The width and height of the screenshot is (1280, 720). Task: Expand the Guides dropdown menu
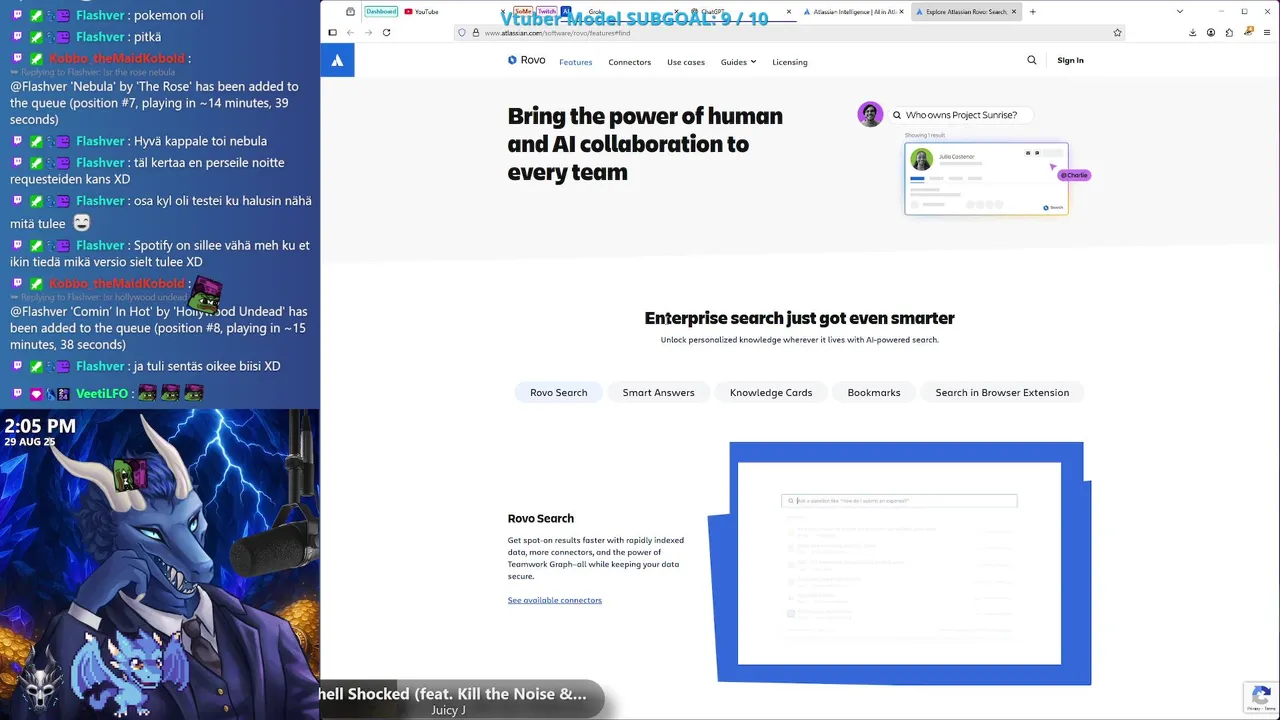(738, 62)
